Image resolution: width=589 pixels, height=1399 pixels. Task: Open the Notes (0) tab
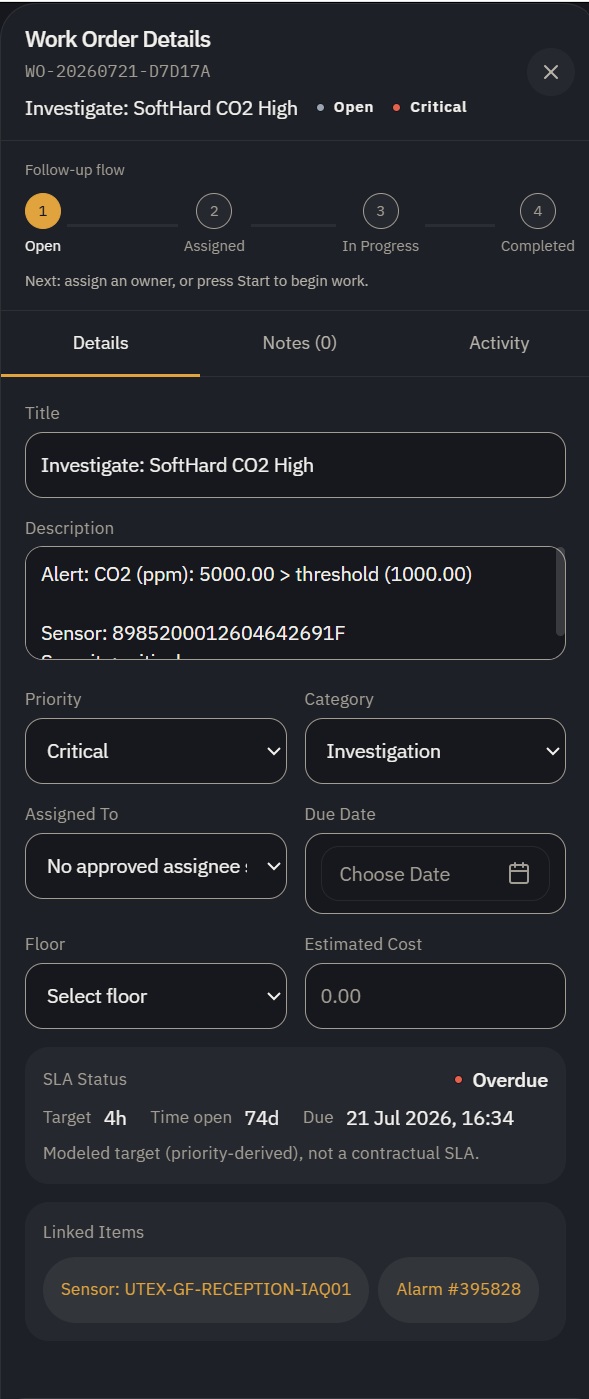(x=299, y=343)
